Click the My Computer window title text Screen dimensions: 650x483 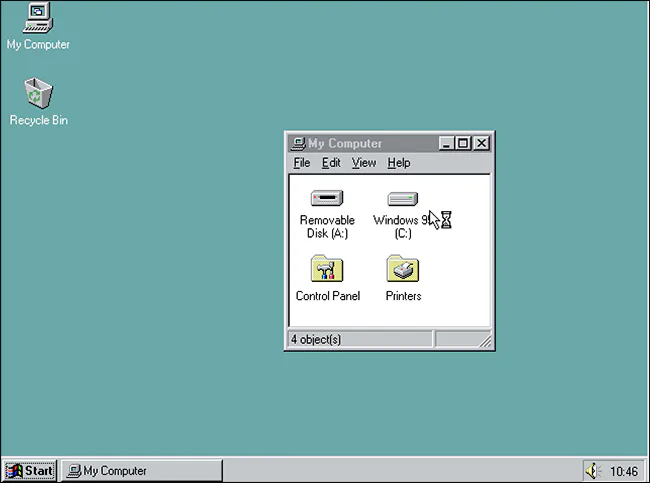(345, 143)
